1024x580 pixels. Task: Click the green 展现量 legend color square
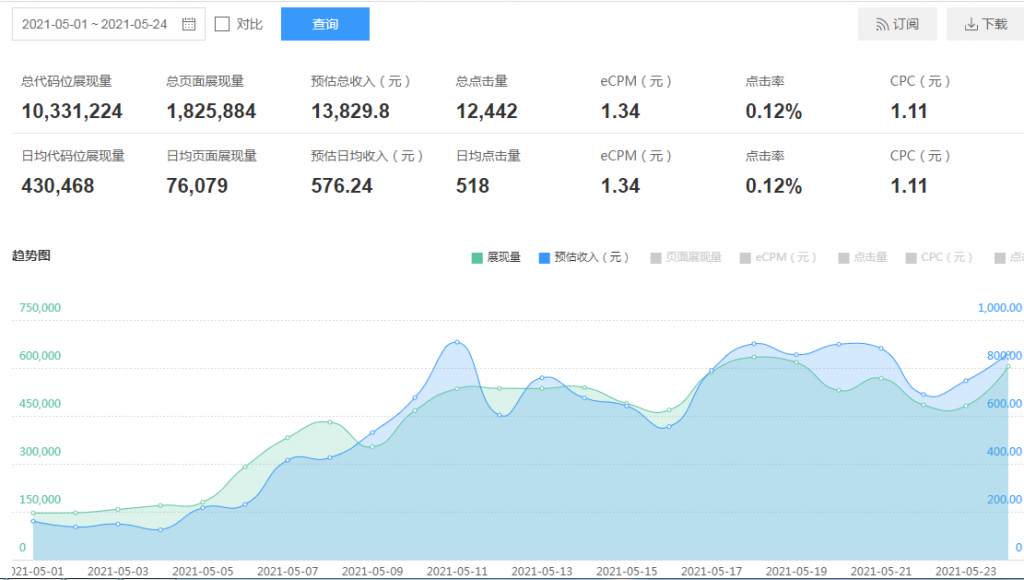(477, 258)
